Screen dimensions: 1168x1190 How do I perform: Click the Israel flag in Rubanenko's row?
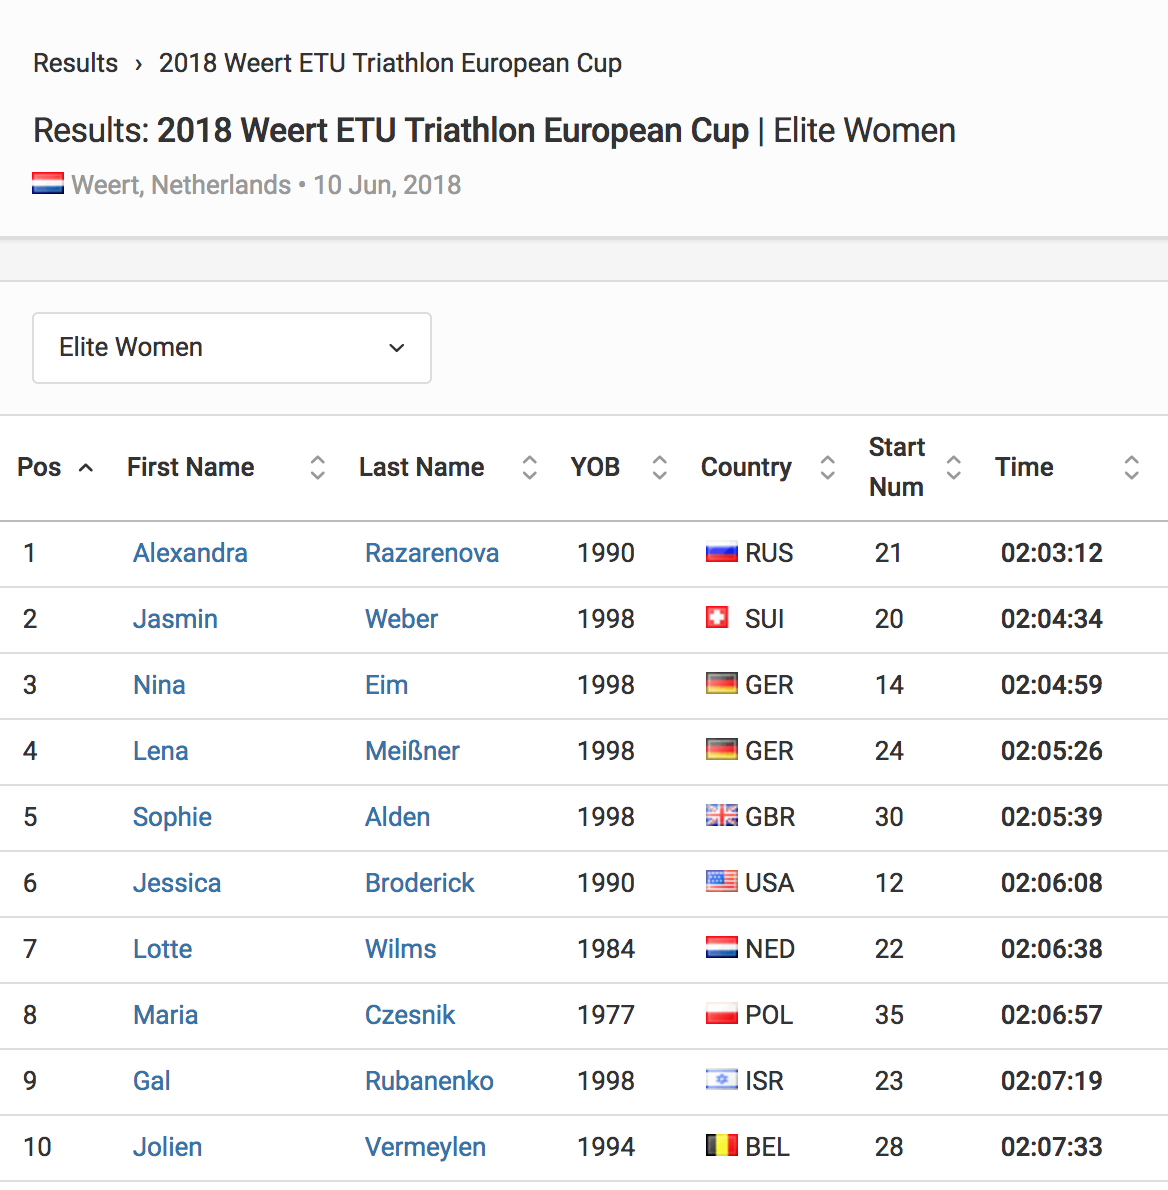[x=721, y=1080]
